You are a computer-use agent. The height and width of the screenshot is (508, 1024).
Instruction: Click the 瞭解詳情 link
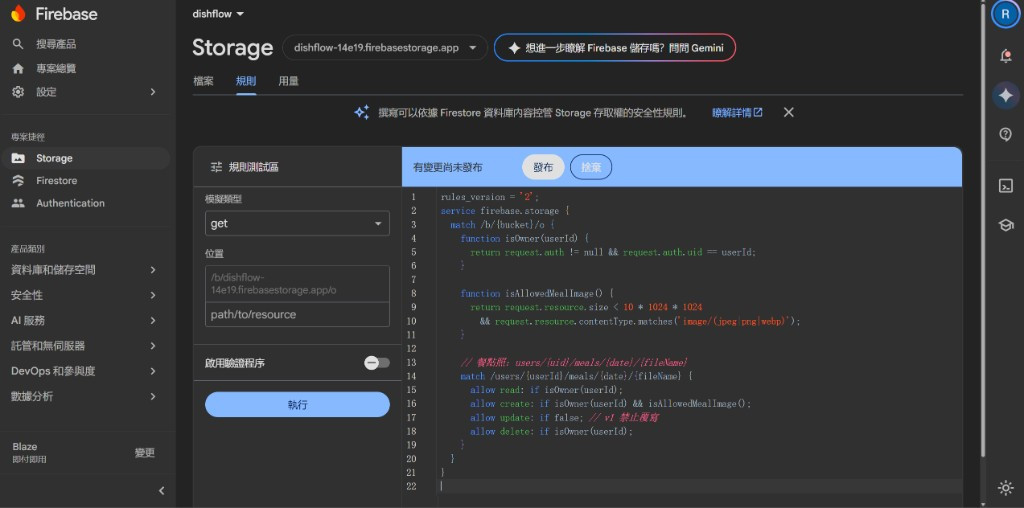click(x=737, y=112)
